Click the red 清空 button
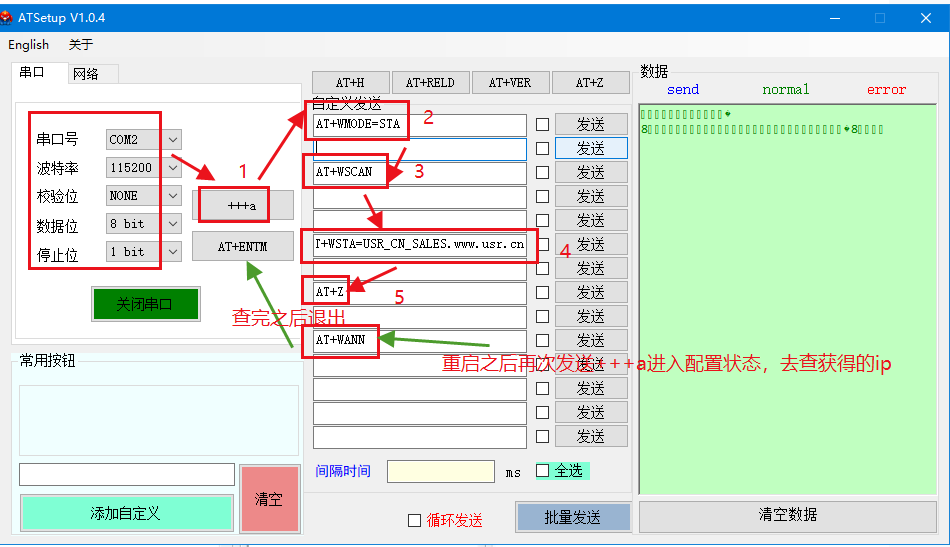Image resolution: width=950 pixels, height=547 pixels. point(270,499)
